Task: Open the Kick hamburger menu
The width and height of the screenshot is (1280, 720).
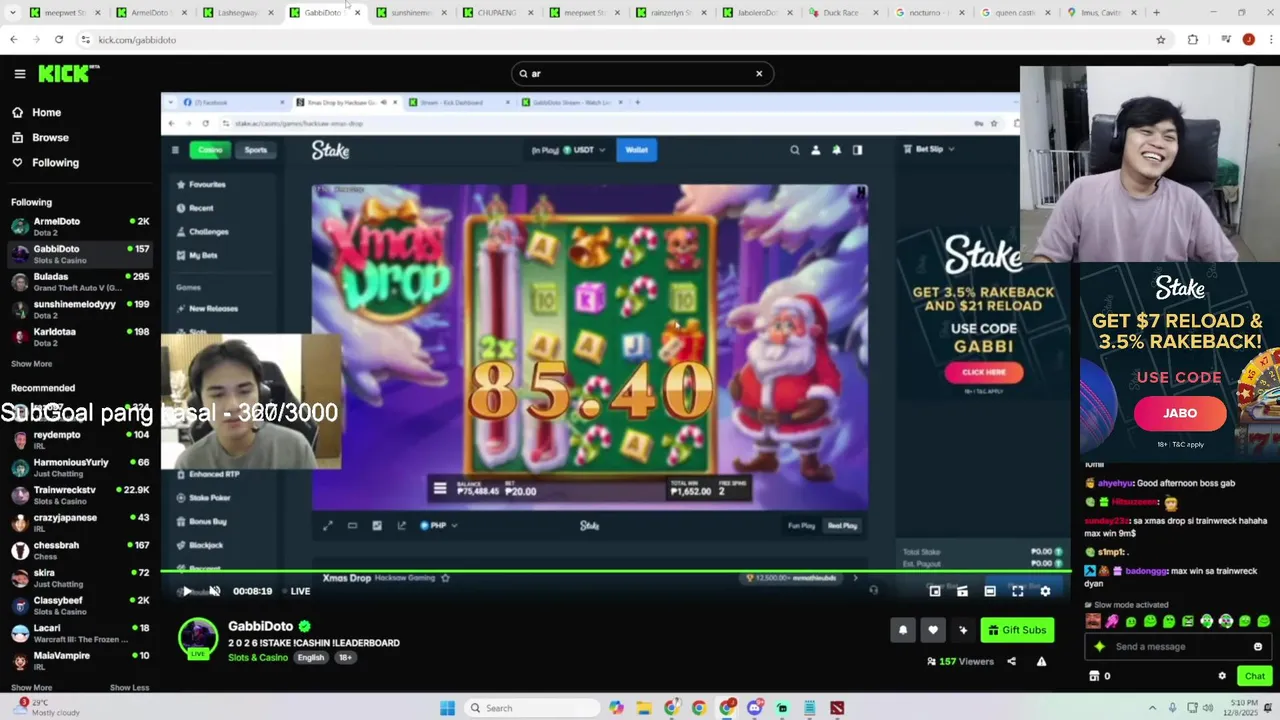Action: [19, 73]
